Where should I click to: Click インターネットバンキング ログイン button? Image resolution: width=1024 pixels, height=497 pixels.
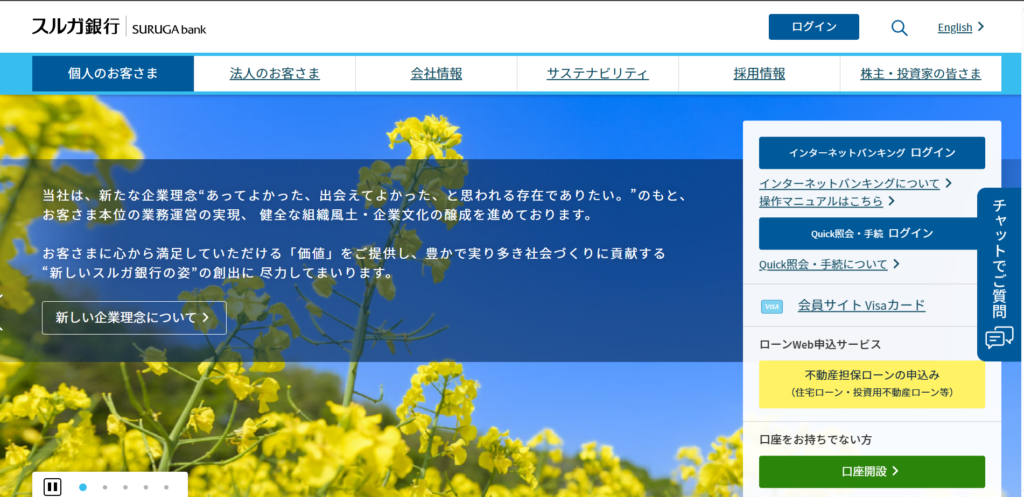(x=872, y=153)
